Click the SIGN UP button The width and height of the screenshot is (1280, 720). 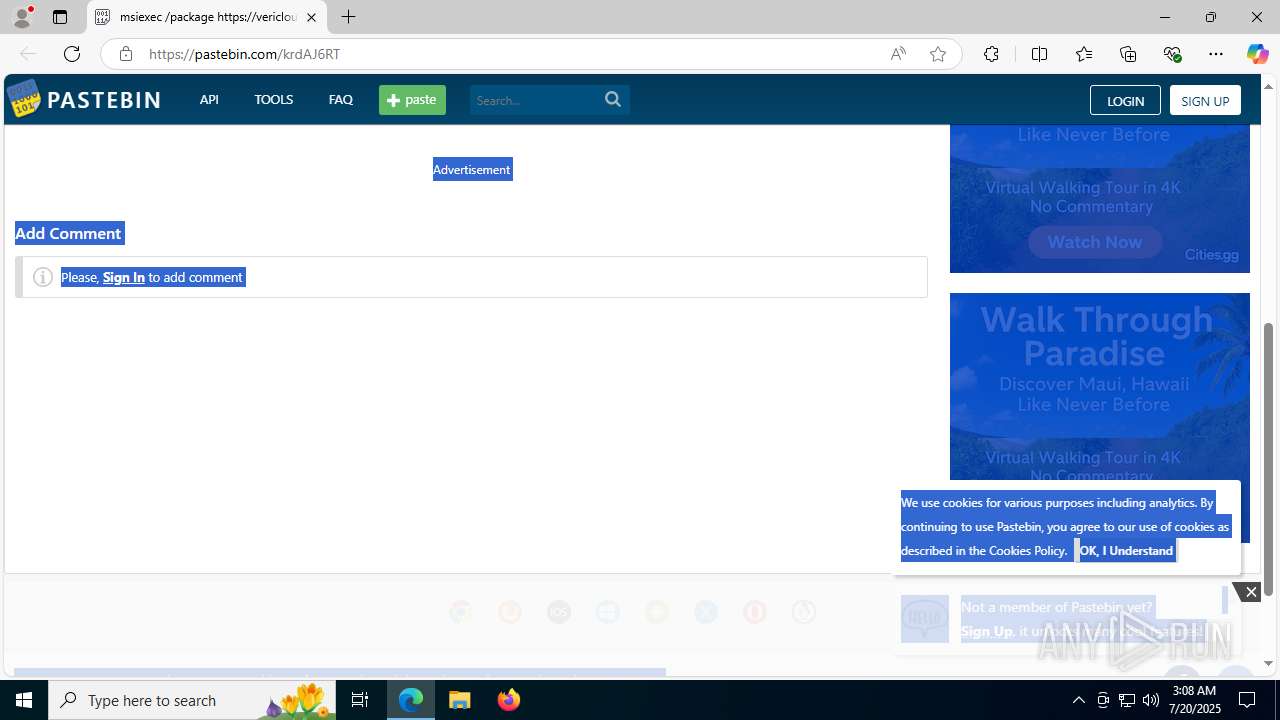[1205, 100]
